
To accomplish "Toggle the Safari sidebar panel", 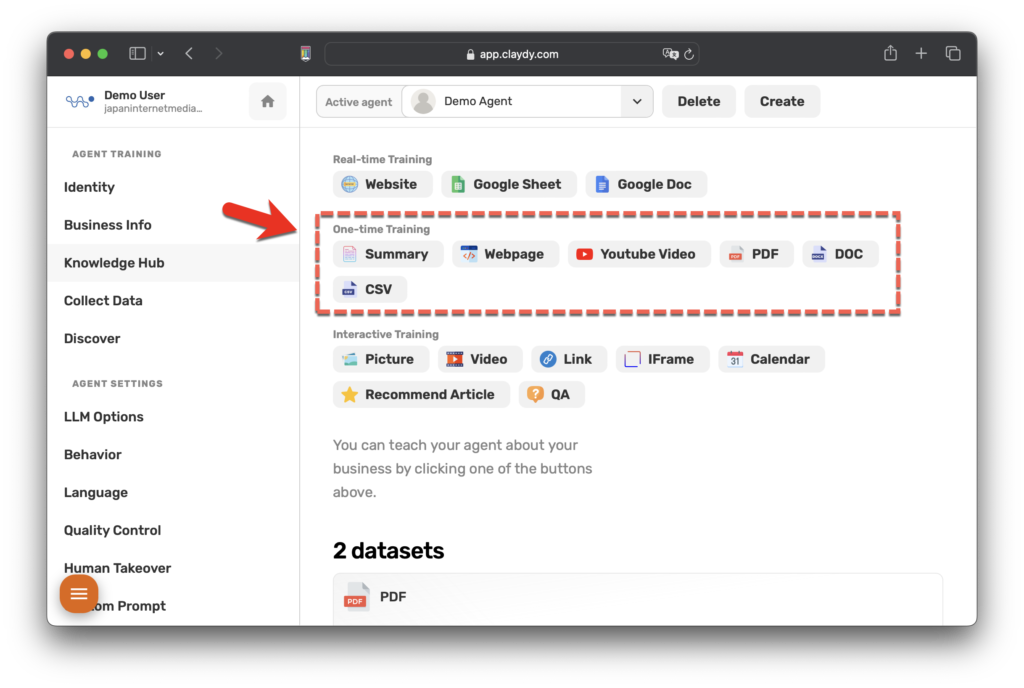I will [138, 54].
